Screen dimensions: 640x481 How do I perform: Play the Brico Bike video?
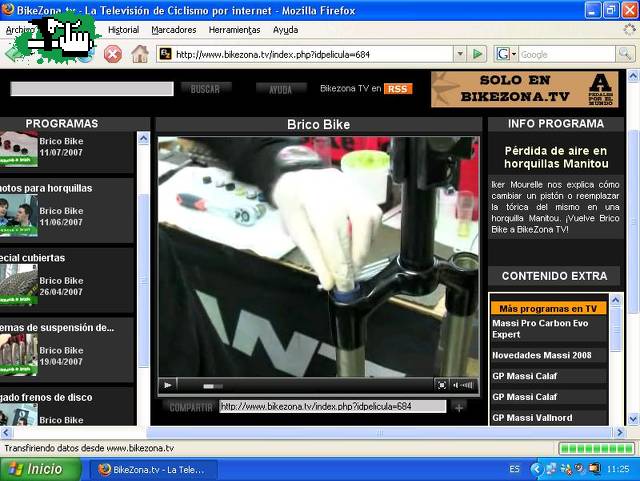pos(168,385)
